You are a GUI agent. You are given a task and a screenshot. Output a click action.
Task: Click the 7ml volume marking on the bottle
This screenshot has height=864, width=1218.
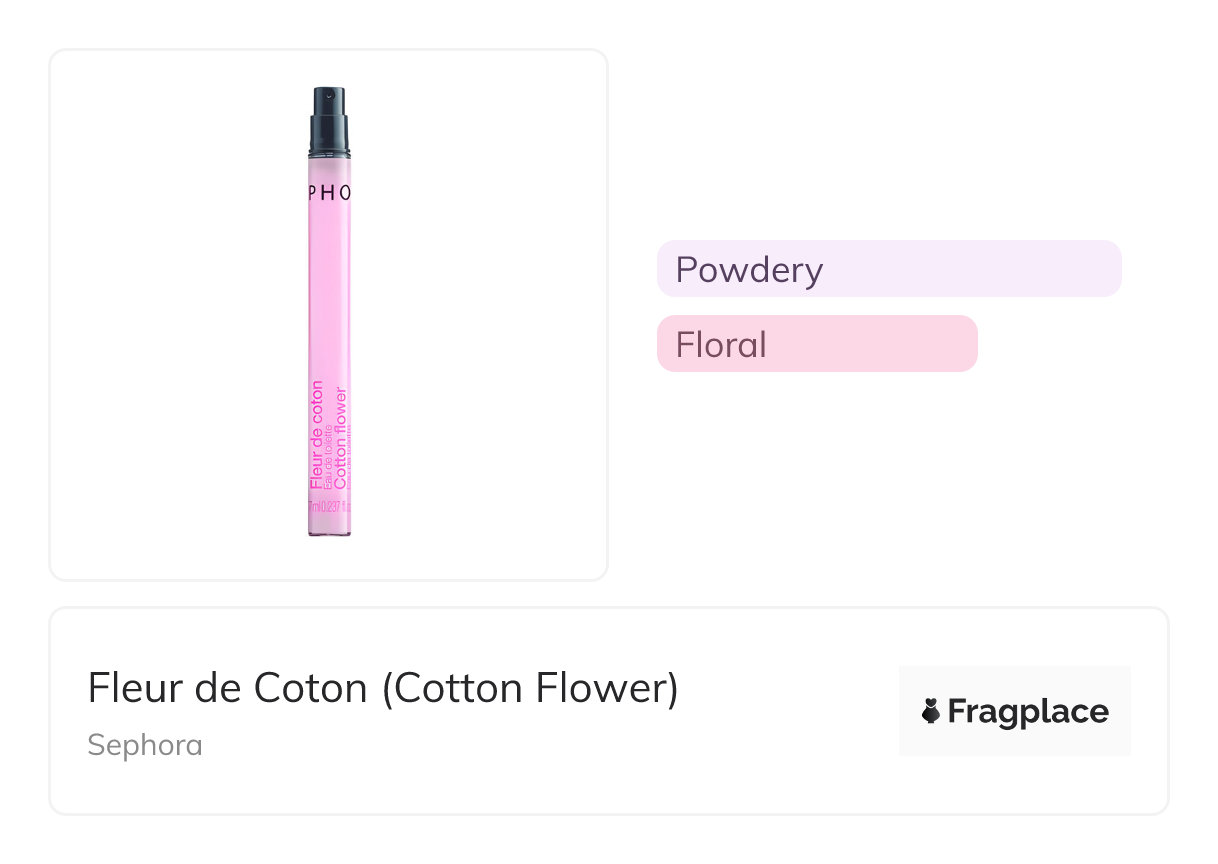(318, 505)
